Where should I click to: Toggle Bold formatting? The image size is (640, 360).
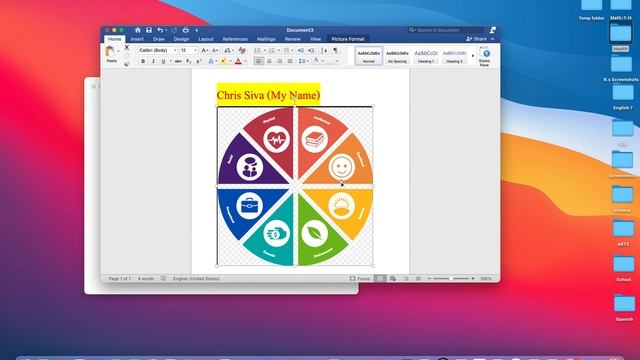tap(143, 61)
